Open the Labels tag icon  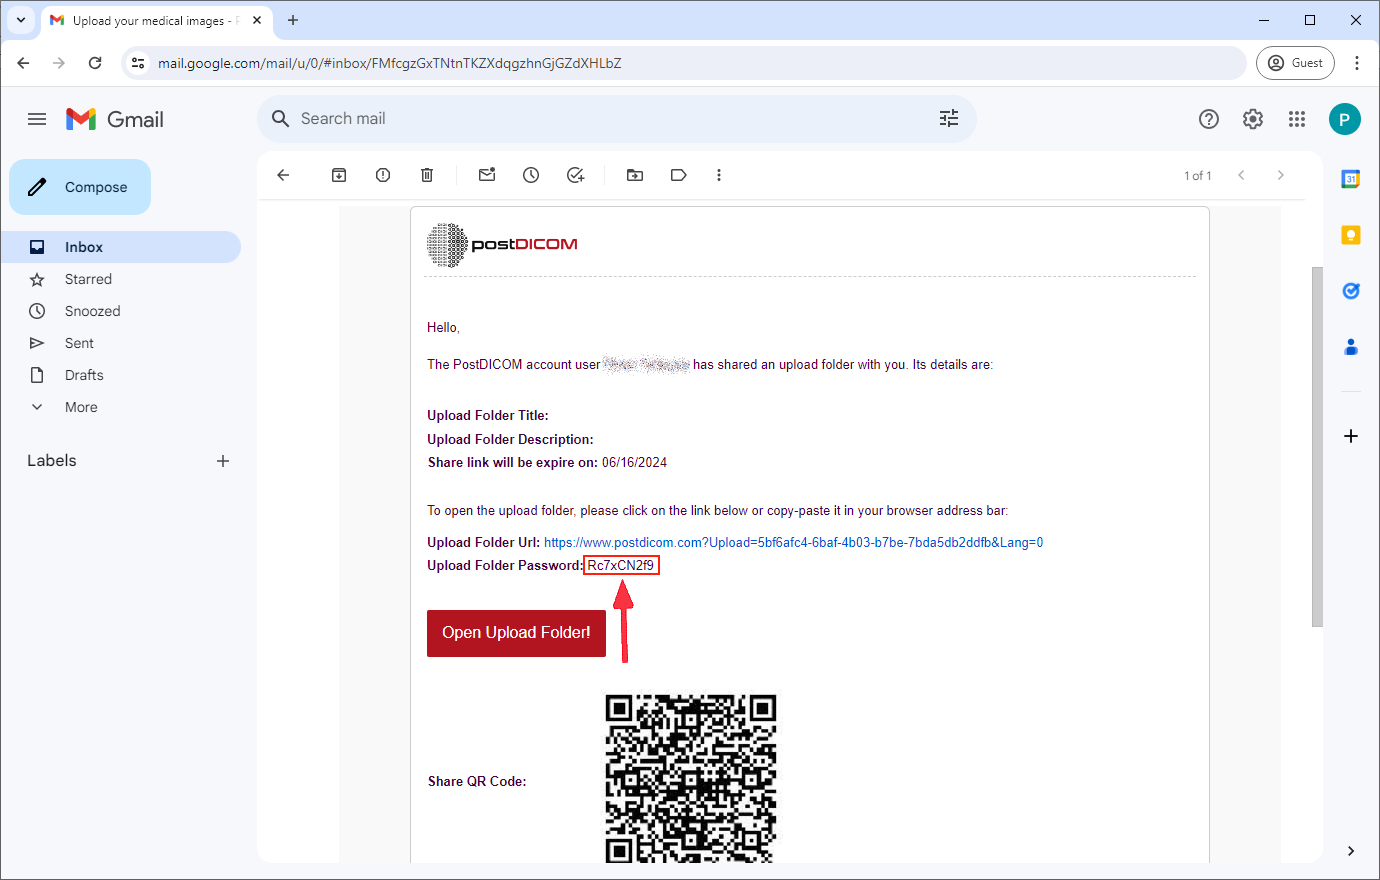[x=679, y=175]
